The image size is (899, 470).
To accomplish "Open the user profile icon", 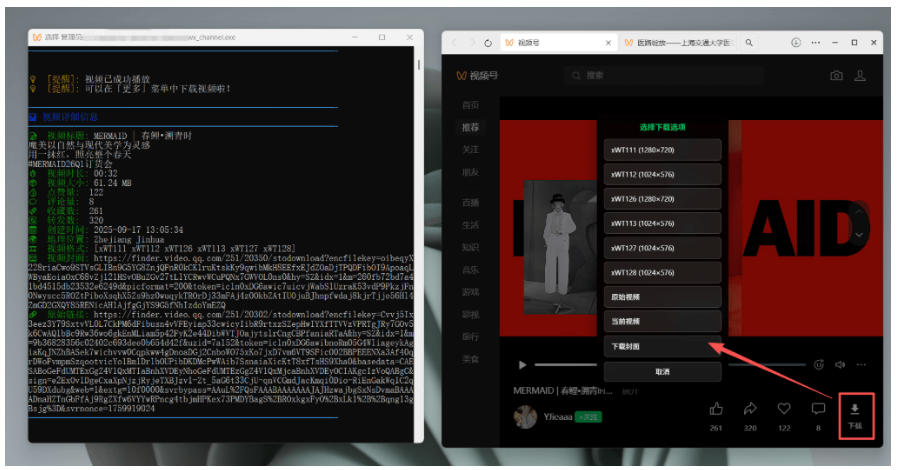I will (860, 75).
